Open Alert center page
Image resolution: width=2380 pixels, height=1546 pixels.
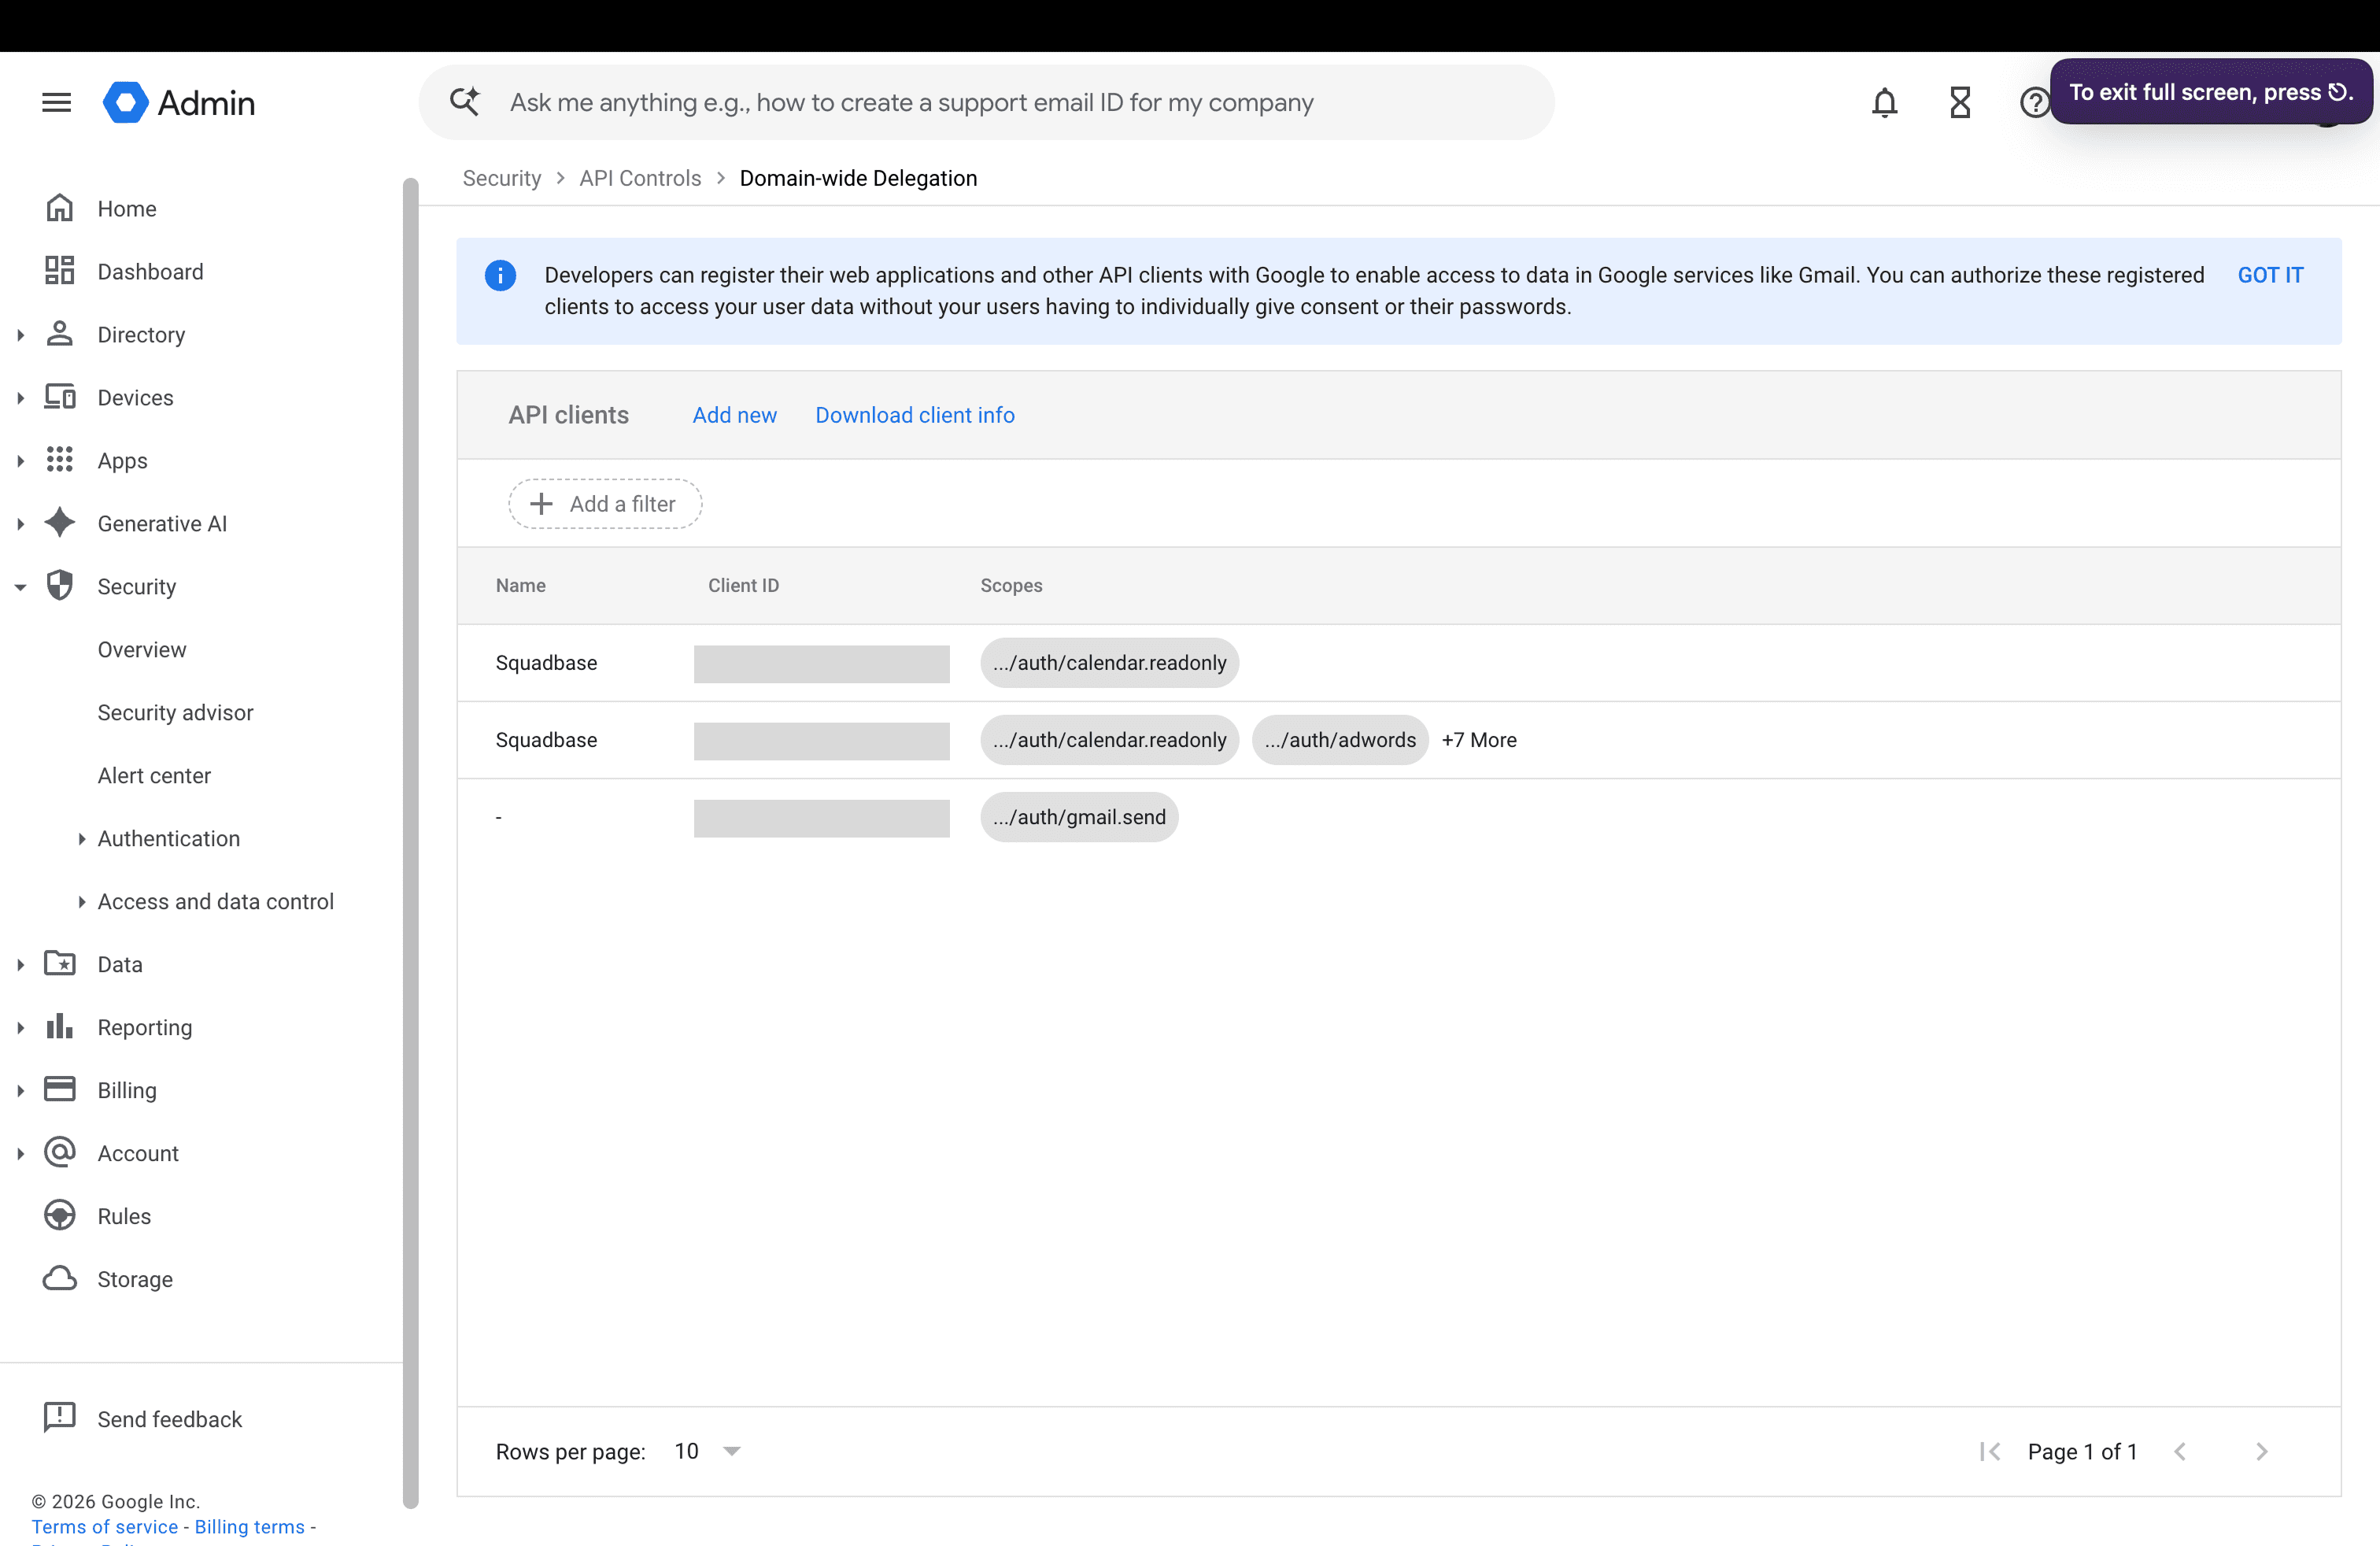coord(154,775)
